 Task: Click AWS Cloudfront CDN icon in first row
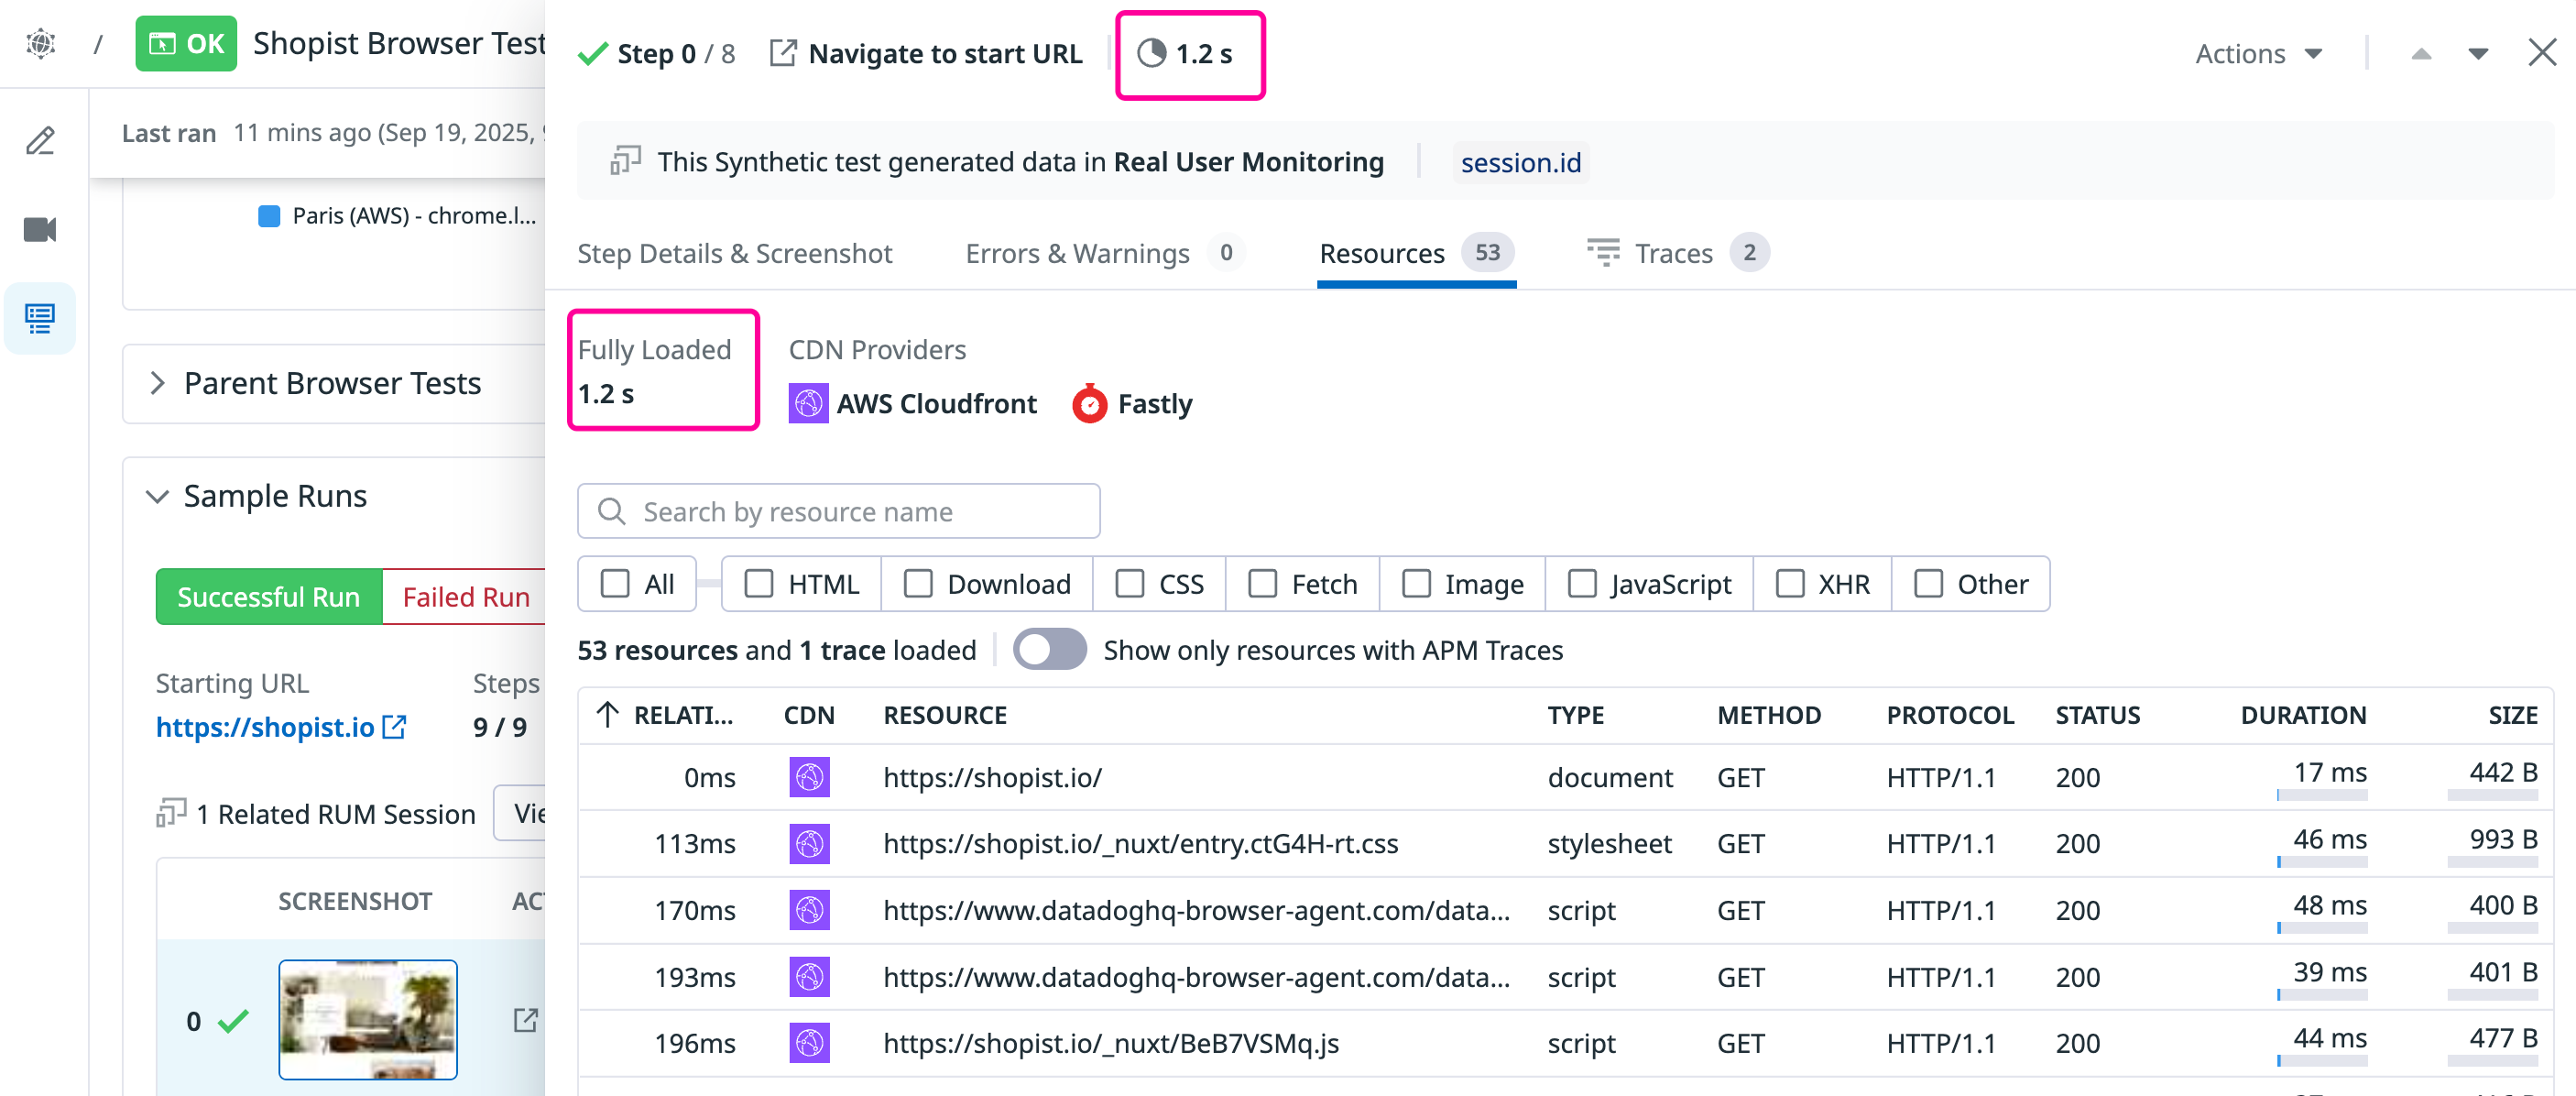[809, 777]
